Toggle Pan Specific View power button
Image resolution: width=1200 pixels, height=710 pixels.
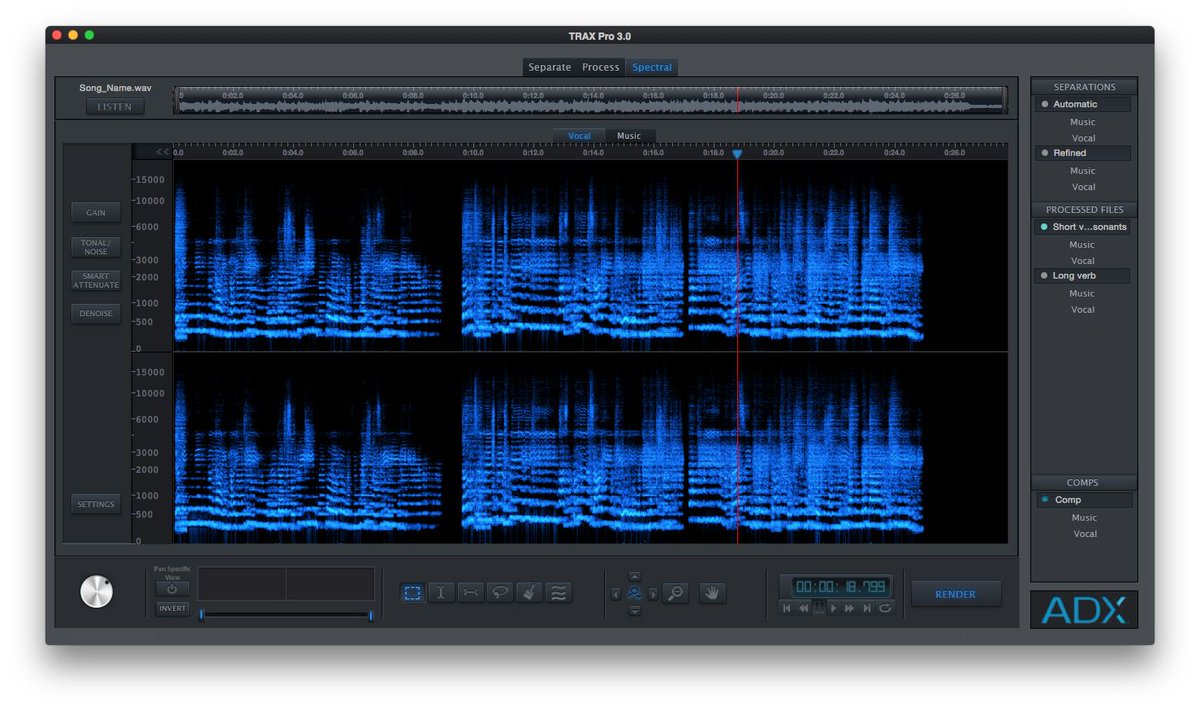click(x=172, y=589)
